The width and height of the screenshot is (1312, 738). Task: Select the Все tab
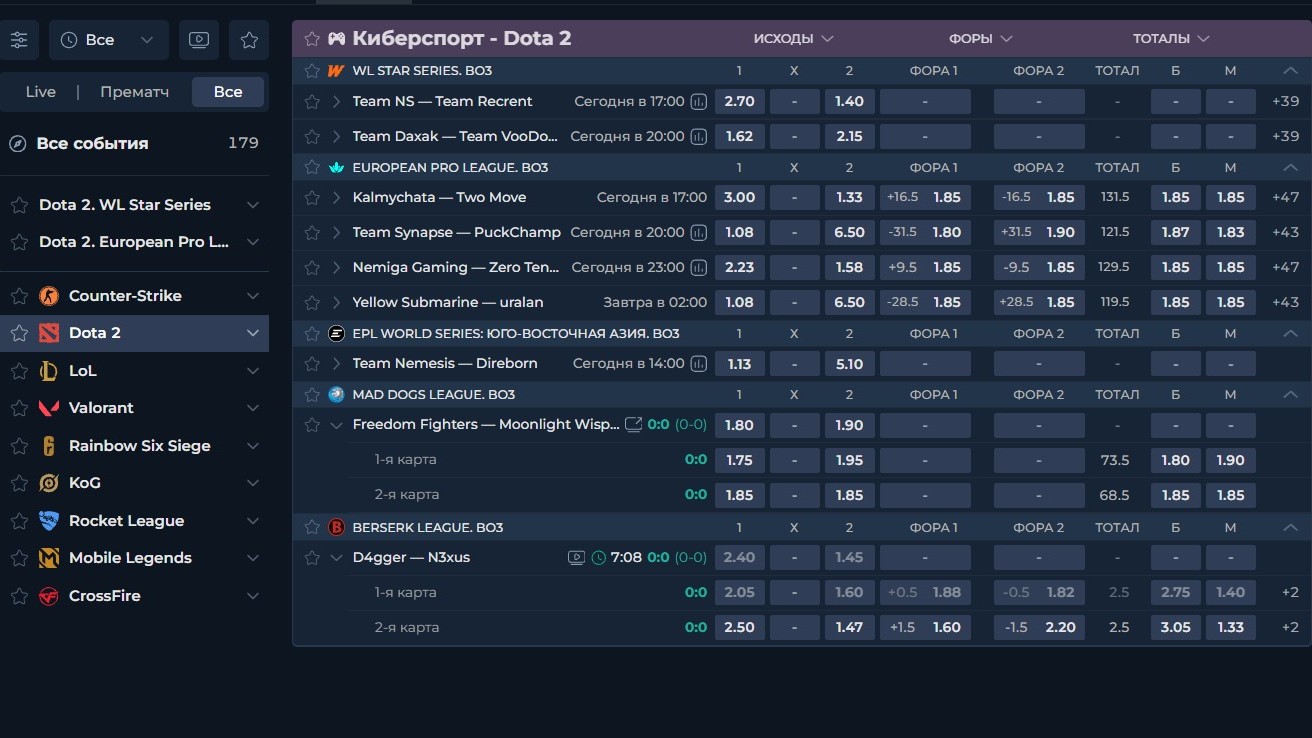pyautogui.click(x=228, y=92)
